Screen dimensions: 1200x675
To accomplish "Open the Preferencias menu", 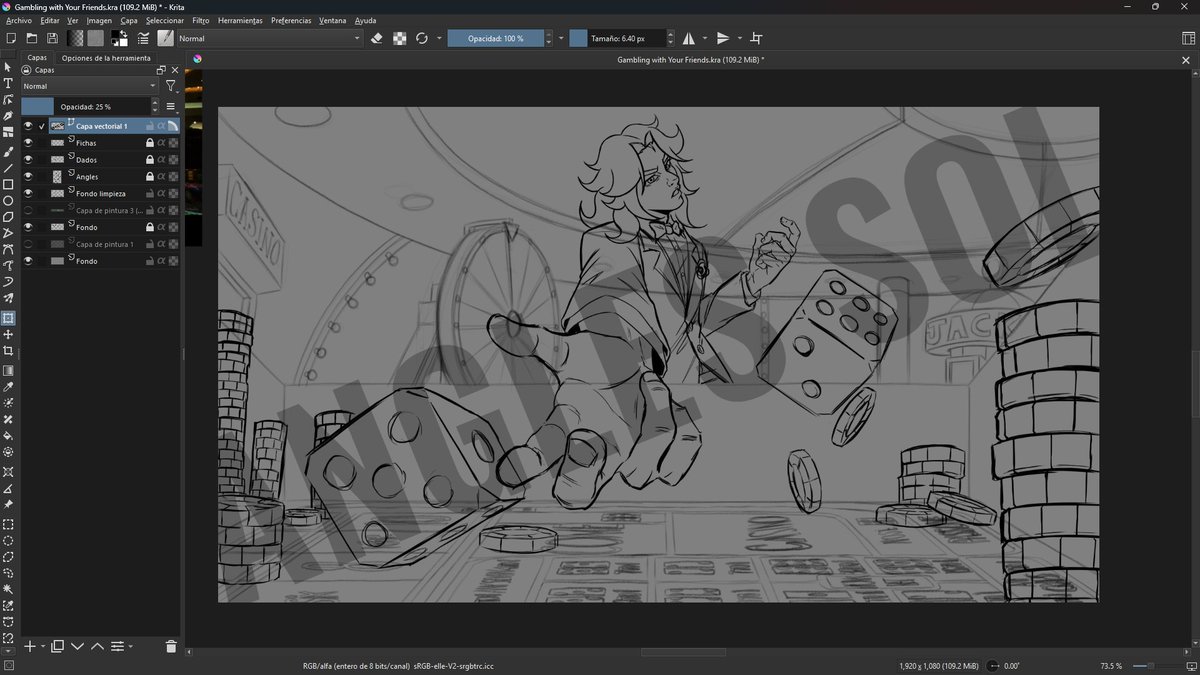I will point(291,20).
